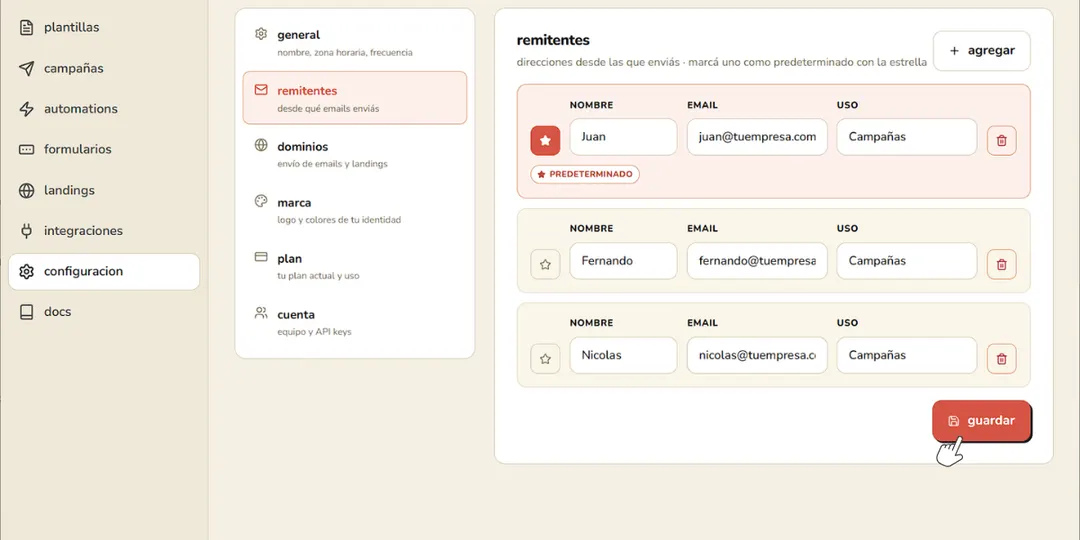Viewport: 1080px width, 540px height.
Task: Click the formularios form icon
Action: [26, 149]
